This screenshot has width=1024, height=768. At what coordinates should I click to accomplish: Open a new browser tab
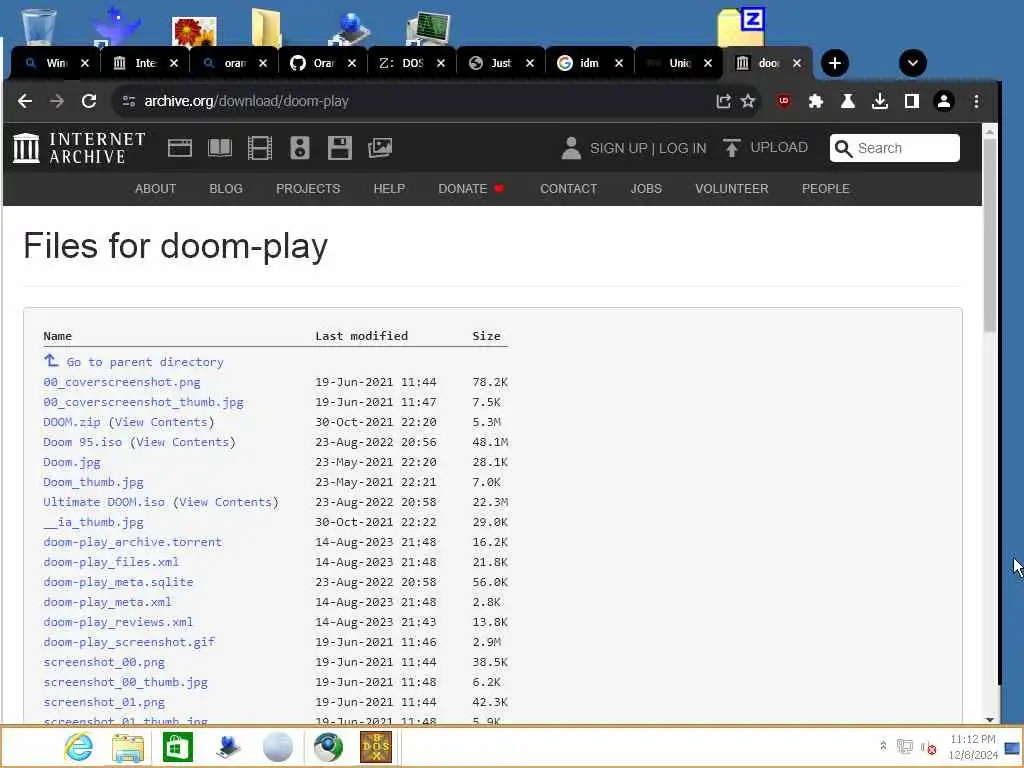(835, 63)
